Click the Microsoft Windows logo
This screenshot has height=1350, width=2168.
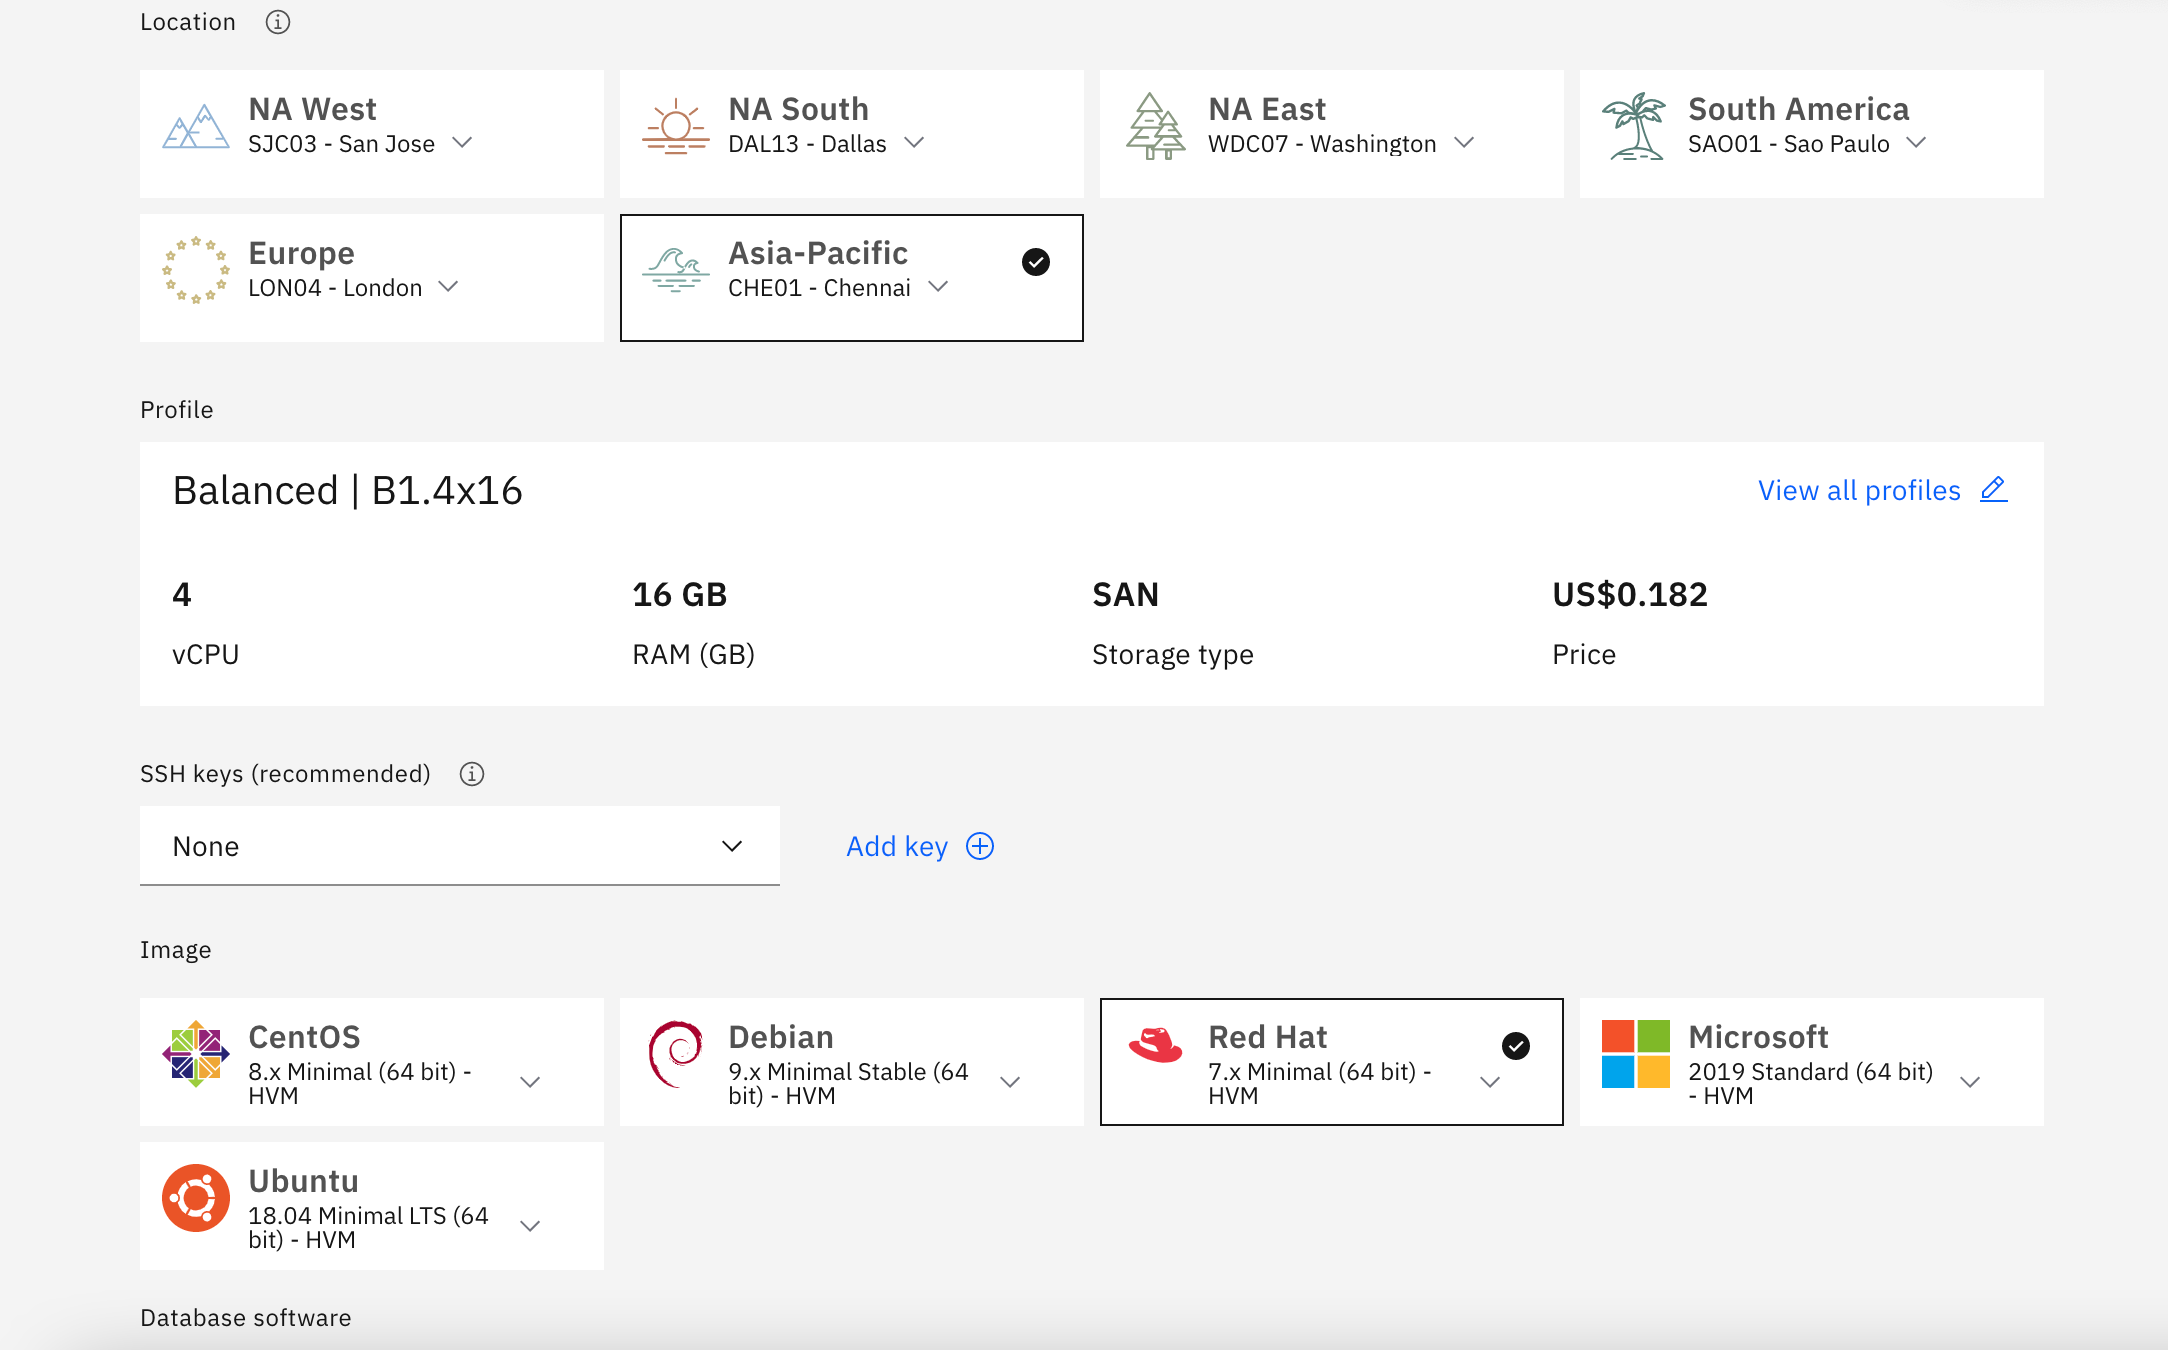tap(1635, 1054)
